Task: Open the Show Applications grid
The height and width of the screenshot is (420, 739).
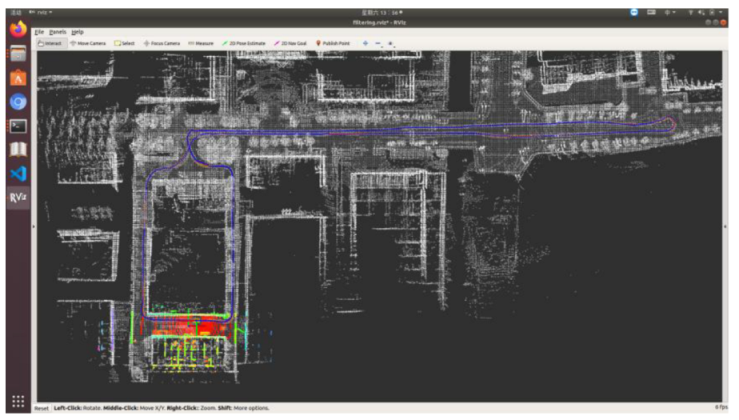Action: click(17, 400)
